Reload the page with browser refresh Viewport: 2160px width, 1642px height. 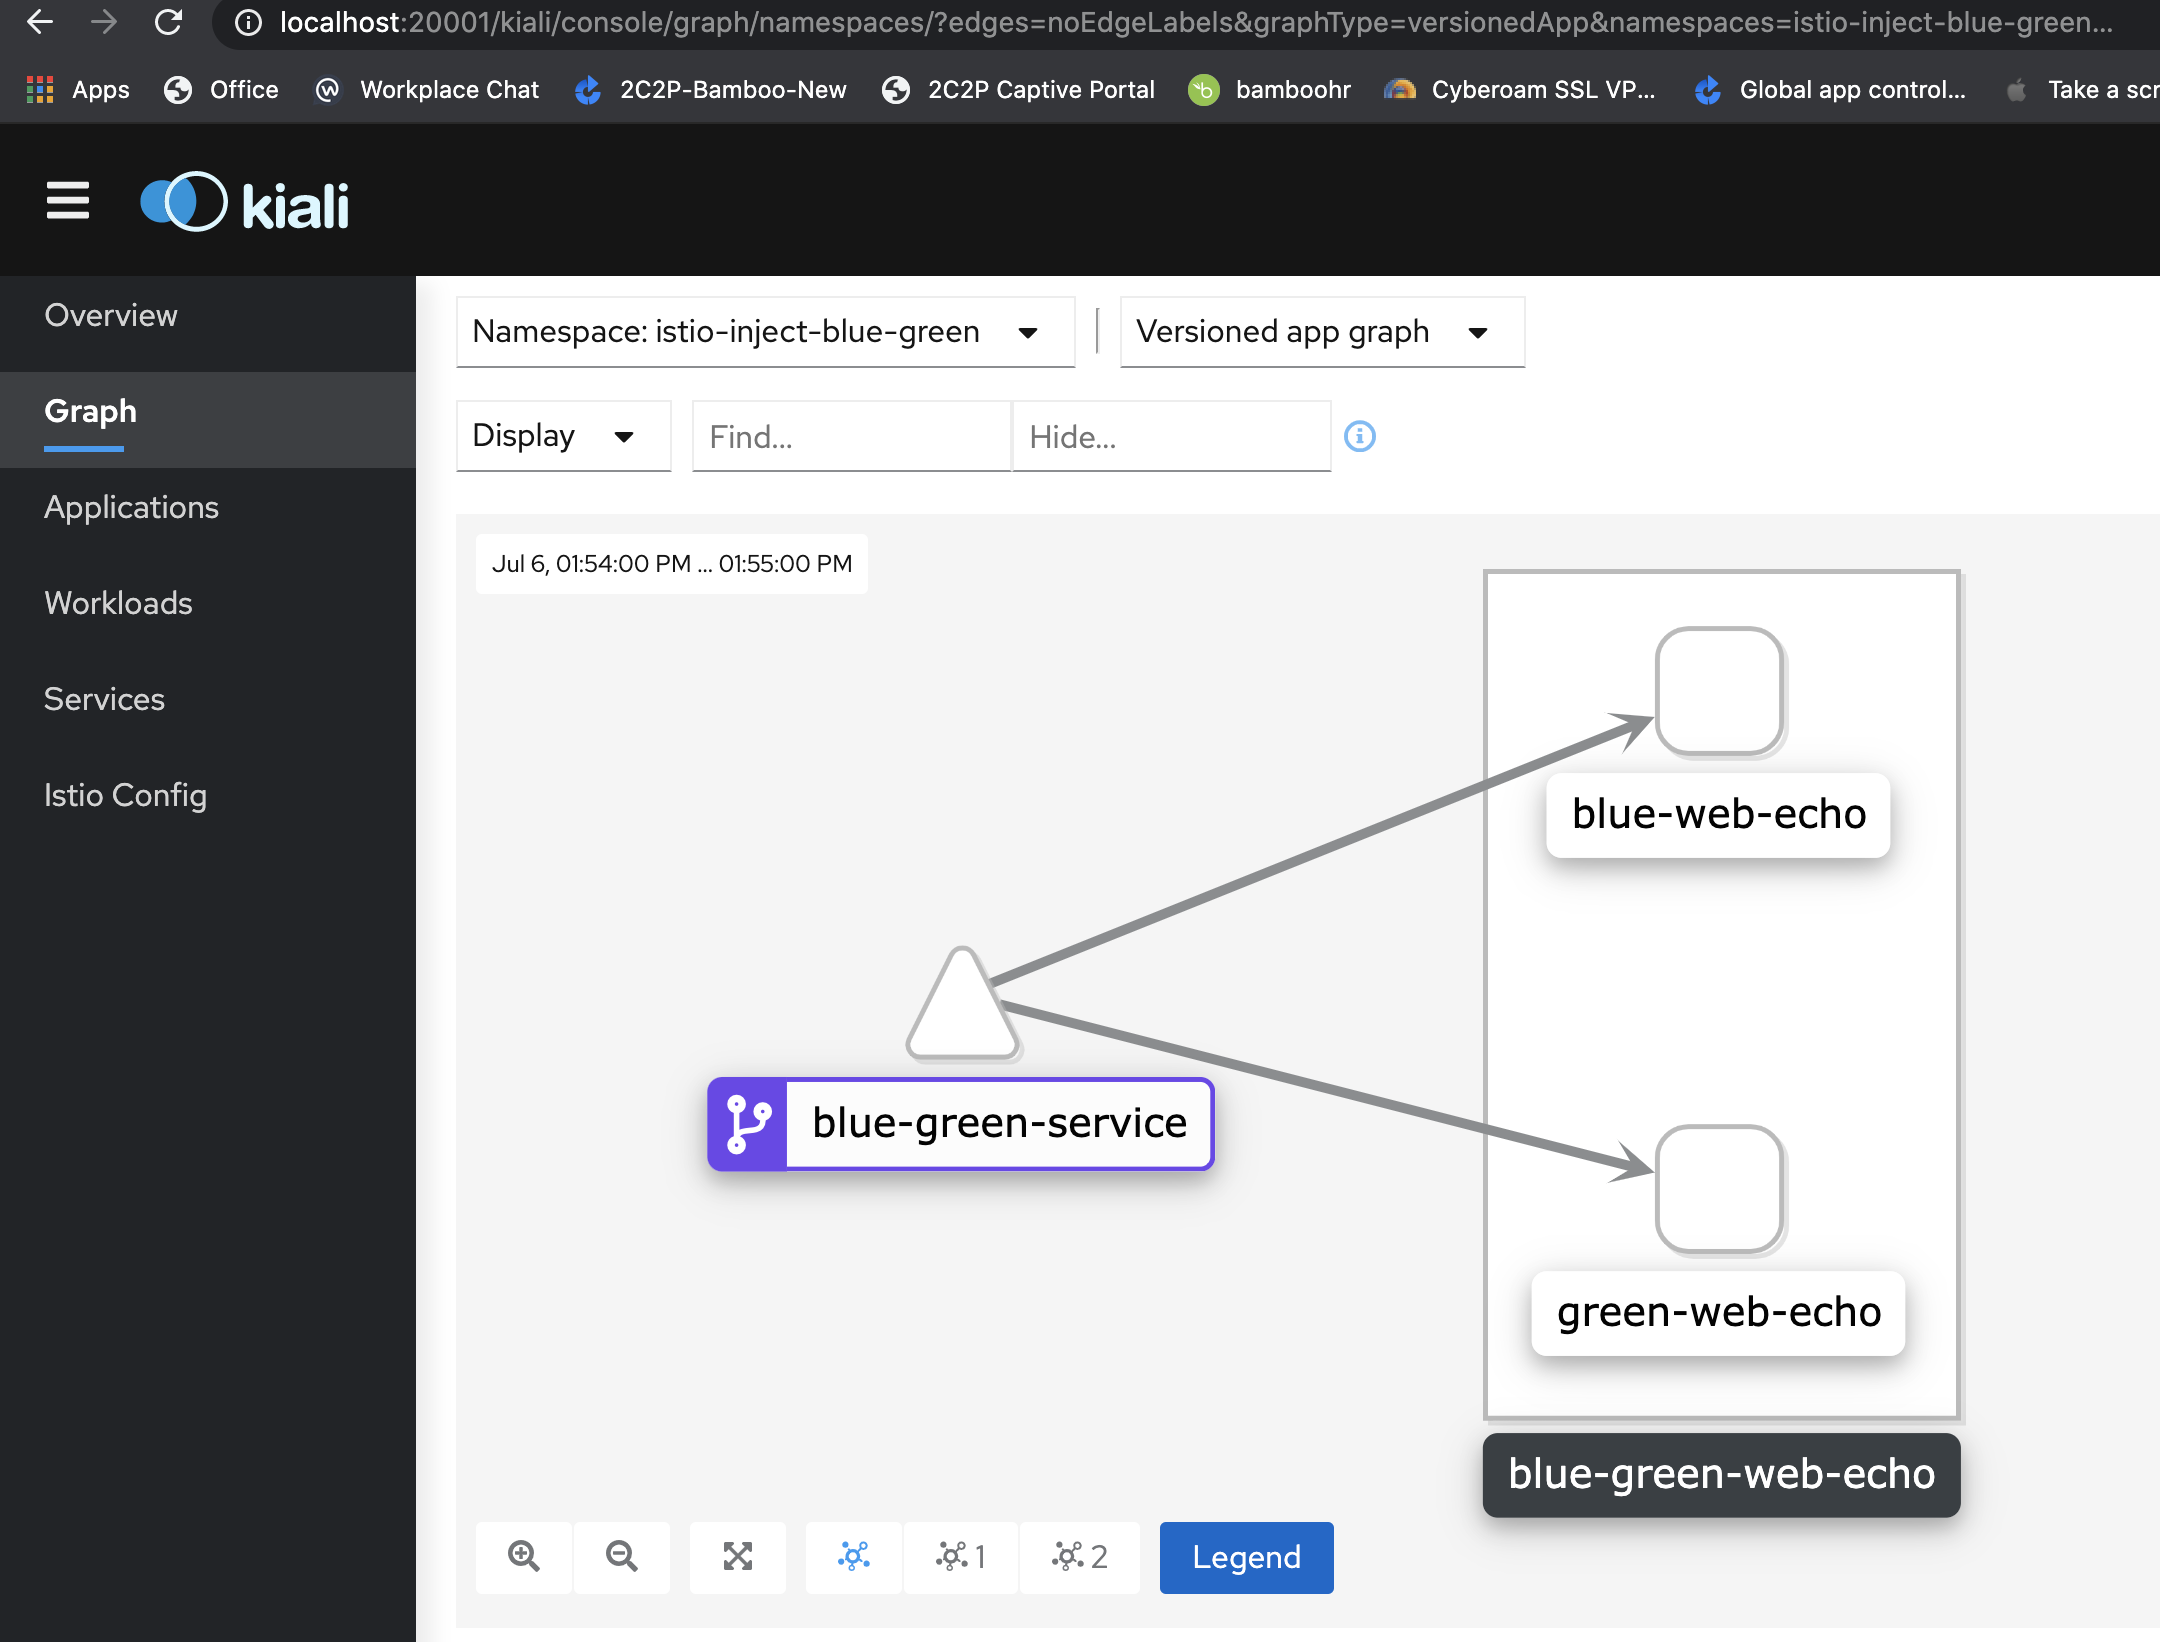[x=168, y=22]
